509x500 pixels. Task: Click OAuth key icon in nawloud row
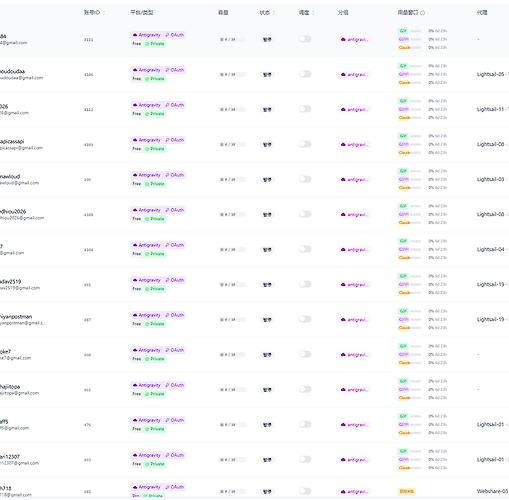click(167, 175)
